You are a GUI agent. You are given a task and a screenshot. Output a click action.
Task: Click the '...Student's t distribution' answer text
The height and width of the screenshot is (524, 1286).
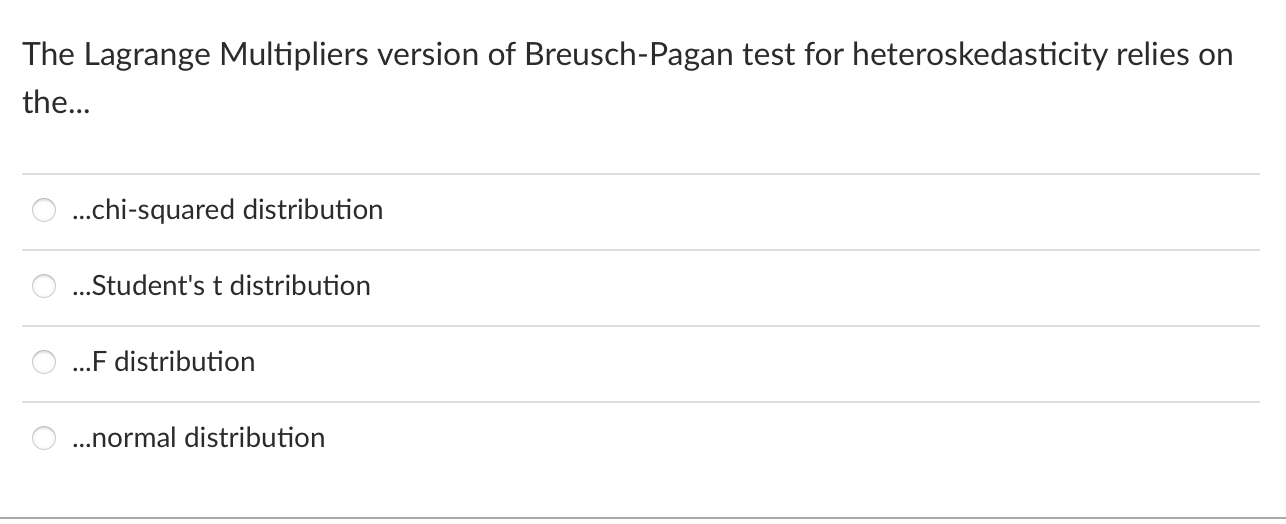click(221, 286)
